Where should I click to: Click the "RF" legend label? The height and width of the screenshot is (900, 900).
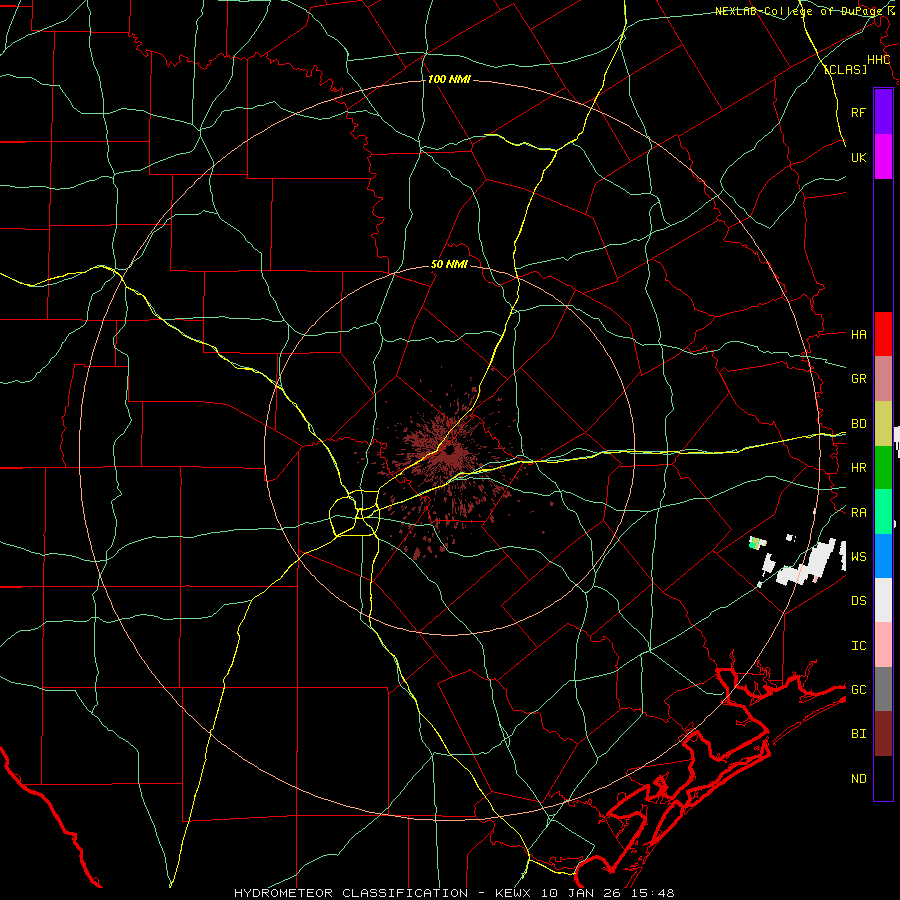[x=858, y=112]
